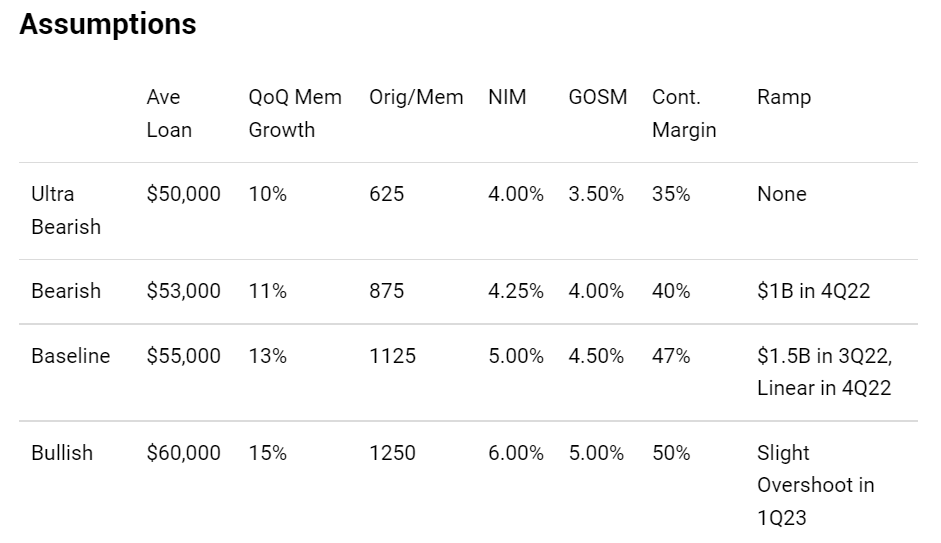Click the $50,000 average loan cell
The width and height of the screenshot is (941, 543).
coord(183,194)
